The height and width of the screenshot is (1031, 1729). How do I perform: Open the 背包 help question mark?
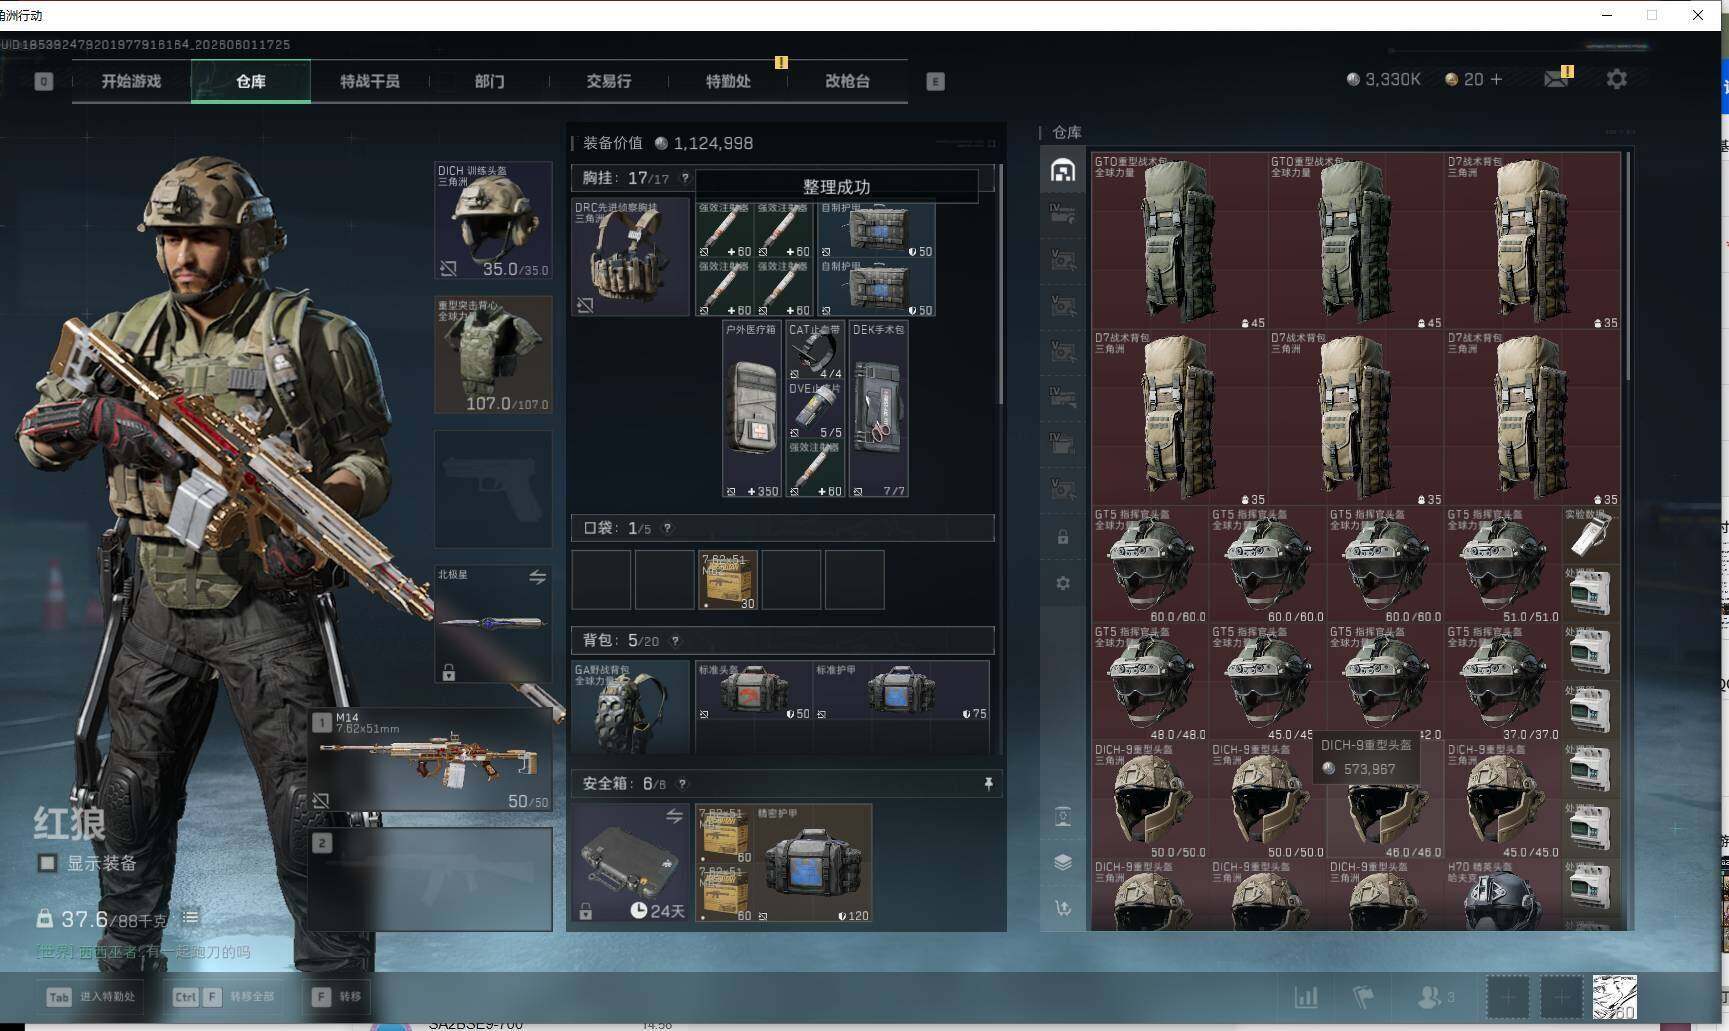click(x=675, y=641)
